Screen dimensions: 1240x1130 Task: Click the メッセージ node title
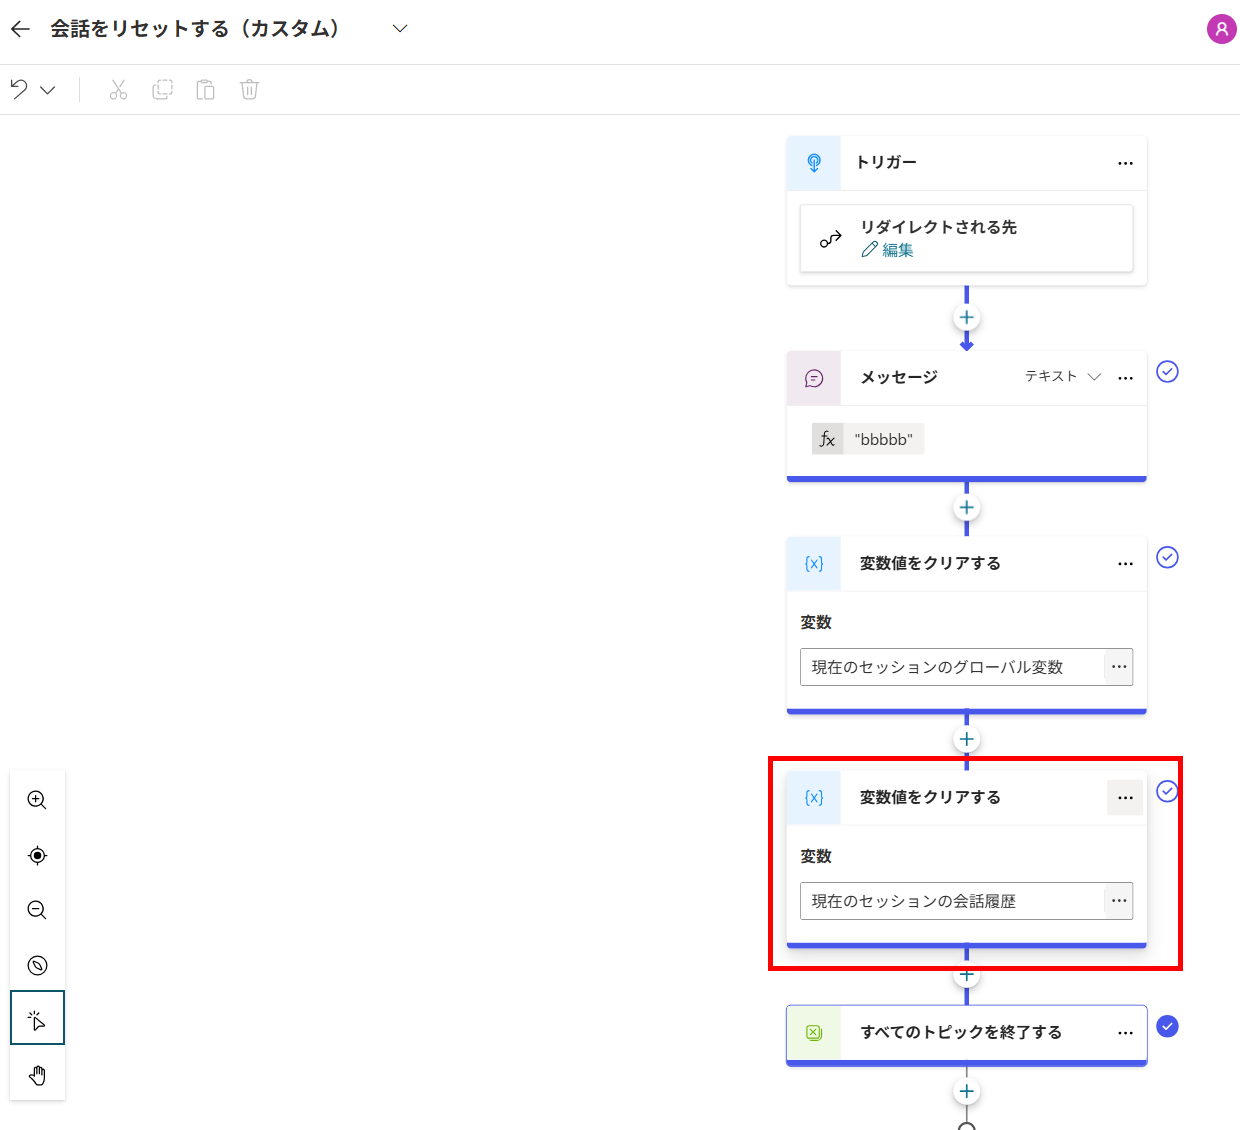tap(899, 377)
